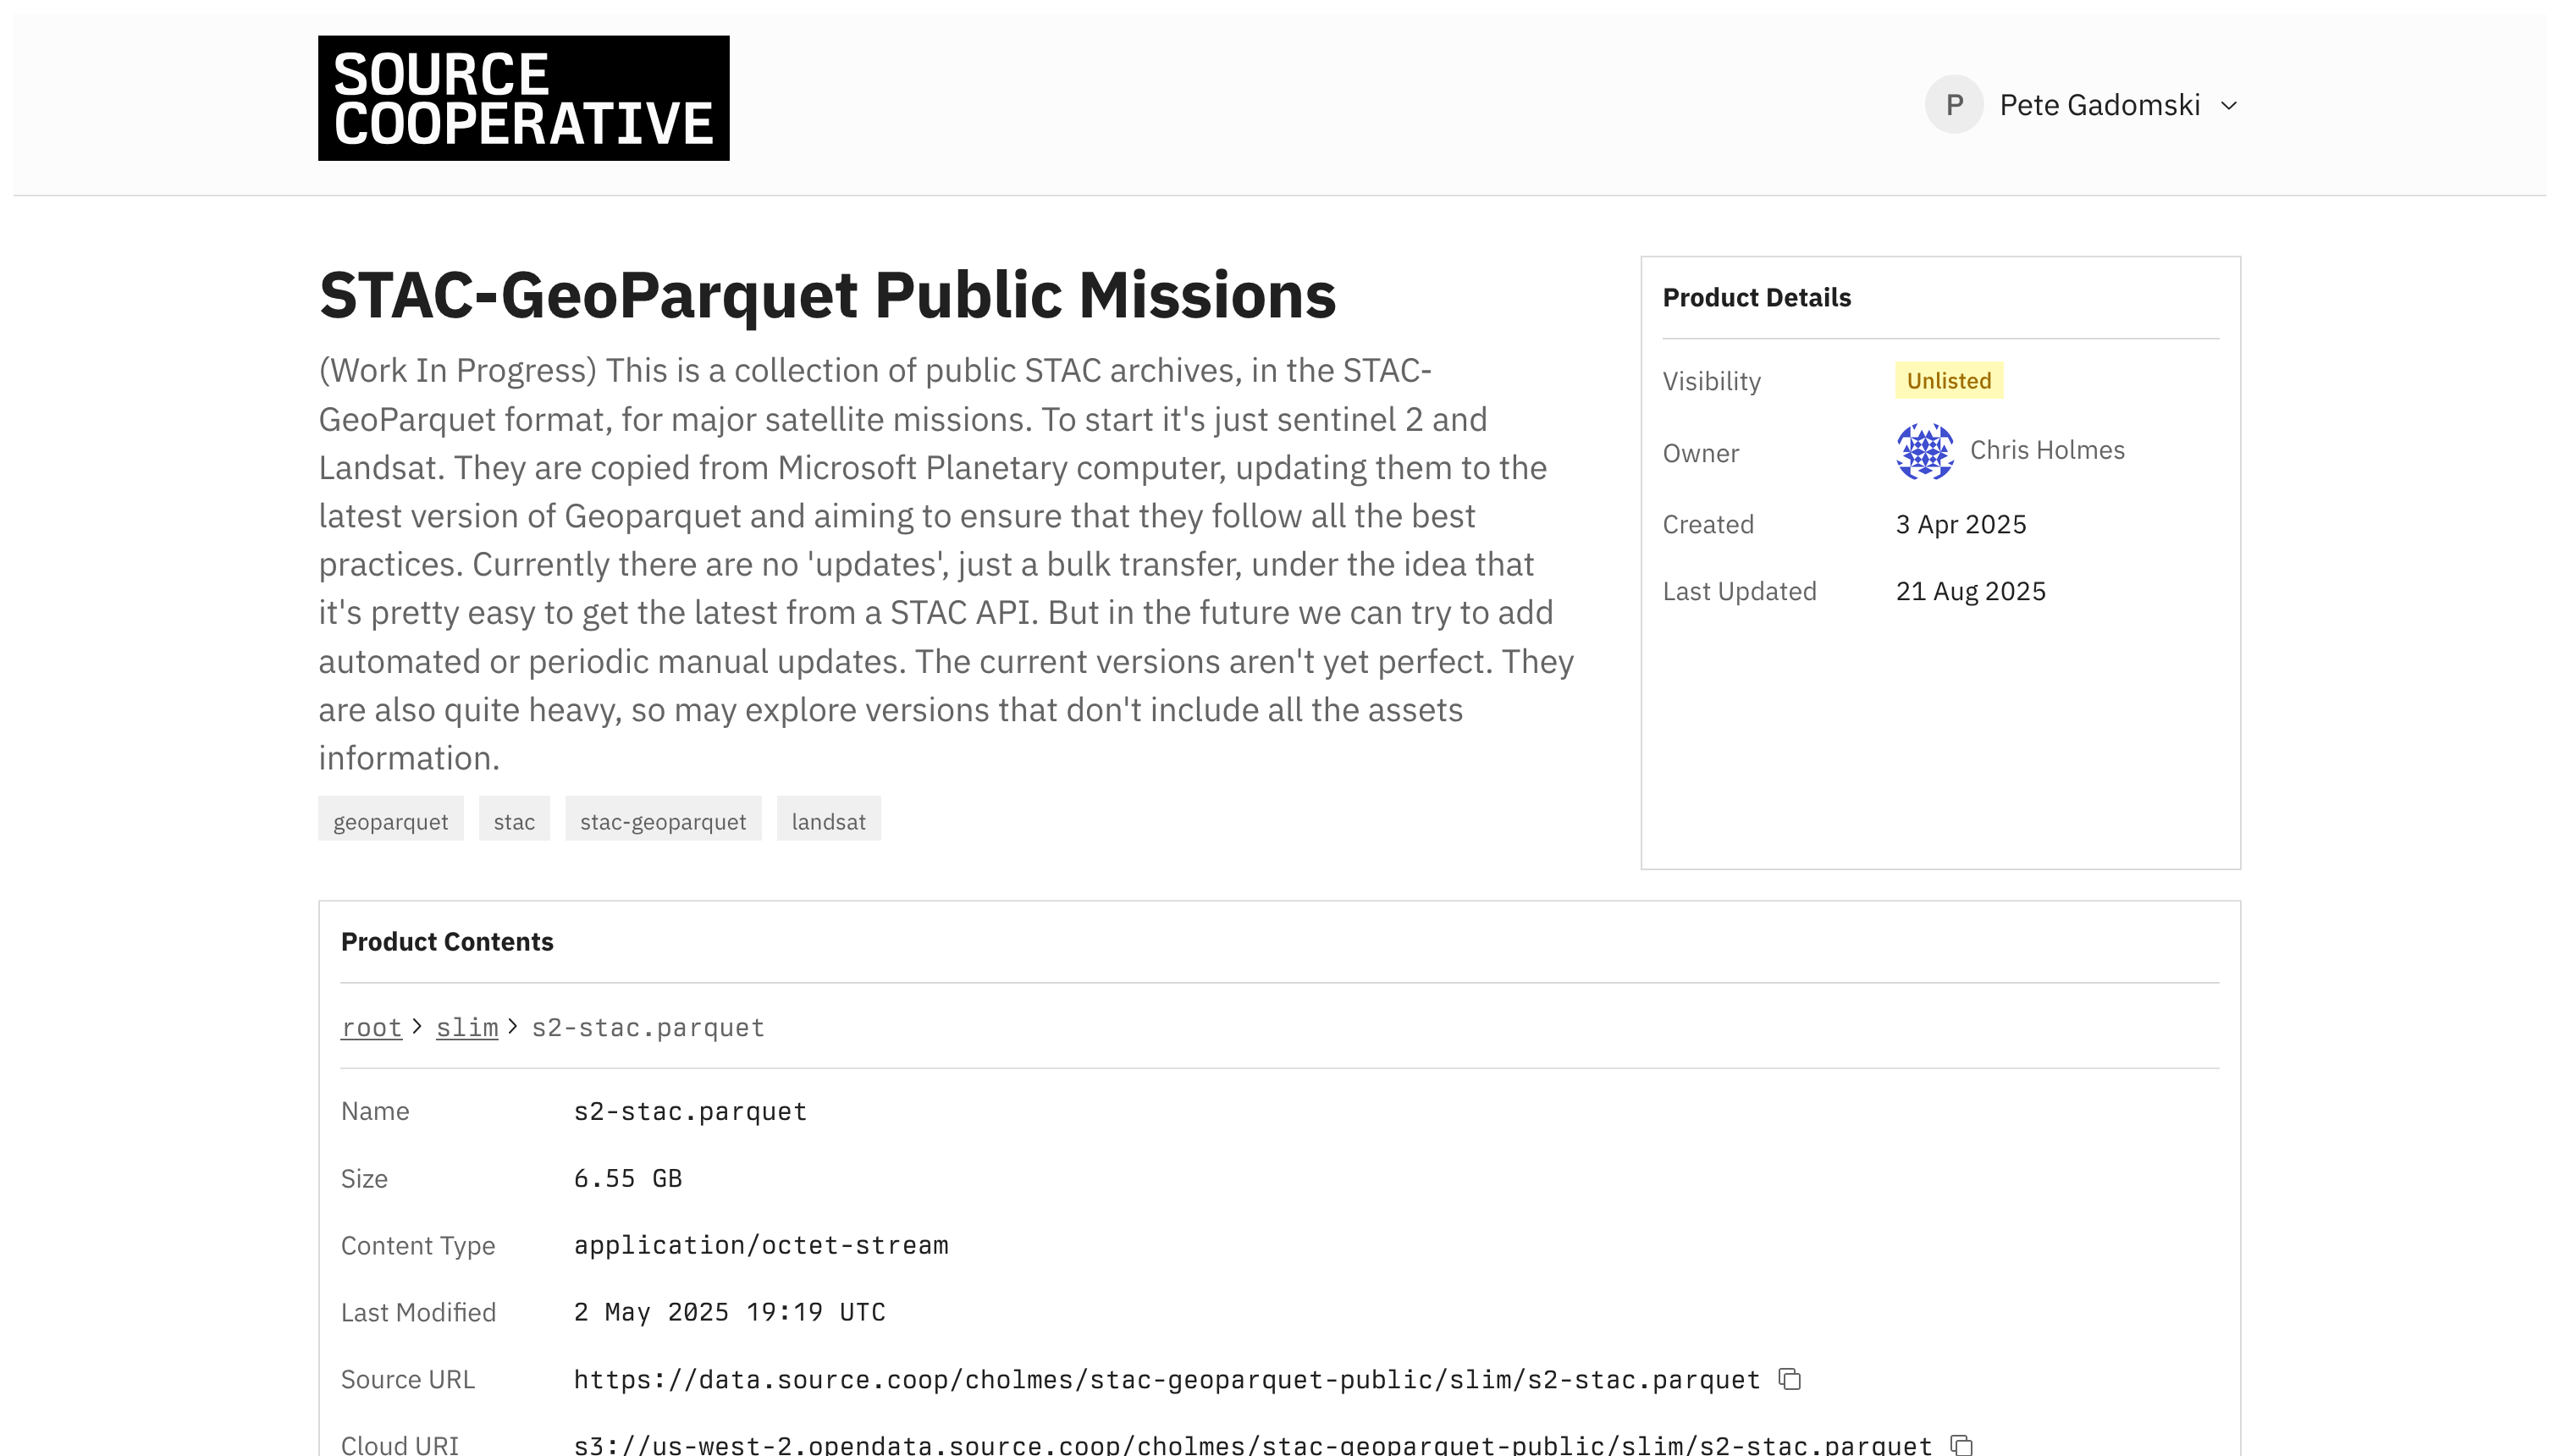Click Chris Holmes owner avatar icon
Image resolution: width=2560 pixels, height=1456 pixels.
[1924, 451]
